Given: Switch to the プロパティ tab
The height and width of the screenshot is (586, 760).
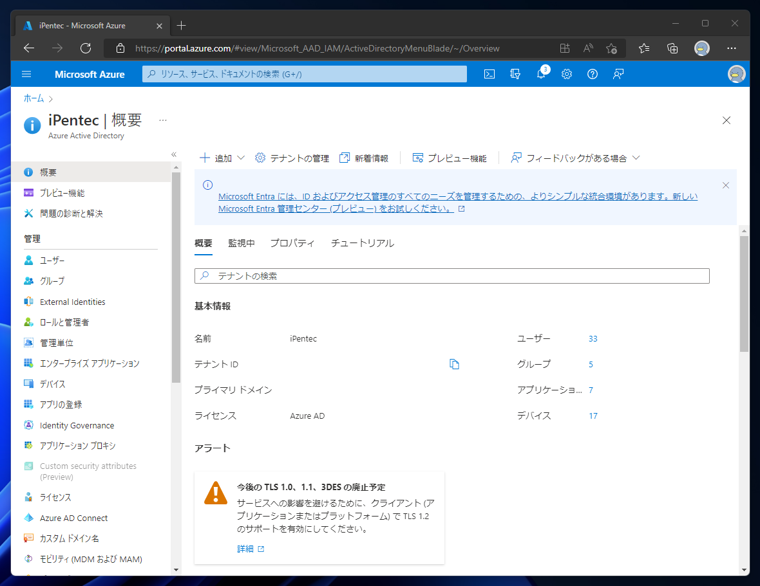Looking at the screenshot, I should point(292,243).
